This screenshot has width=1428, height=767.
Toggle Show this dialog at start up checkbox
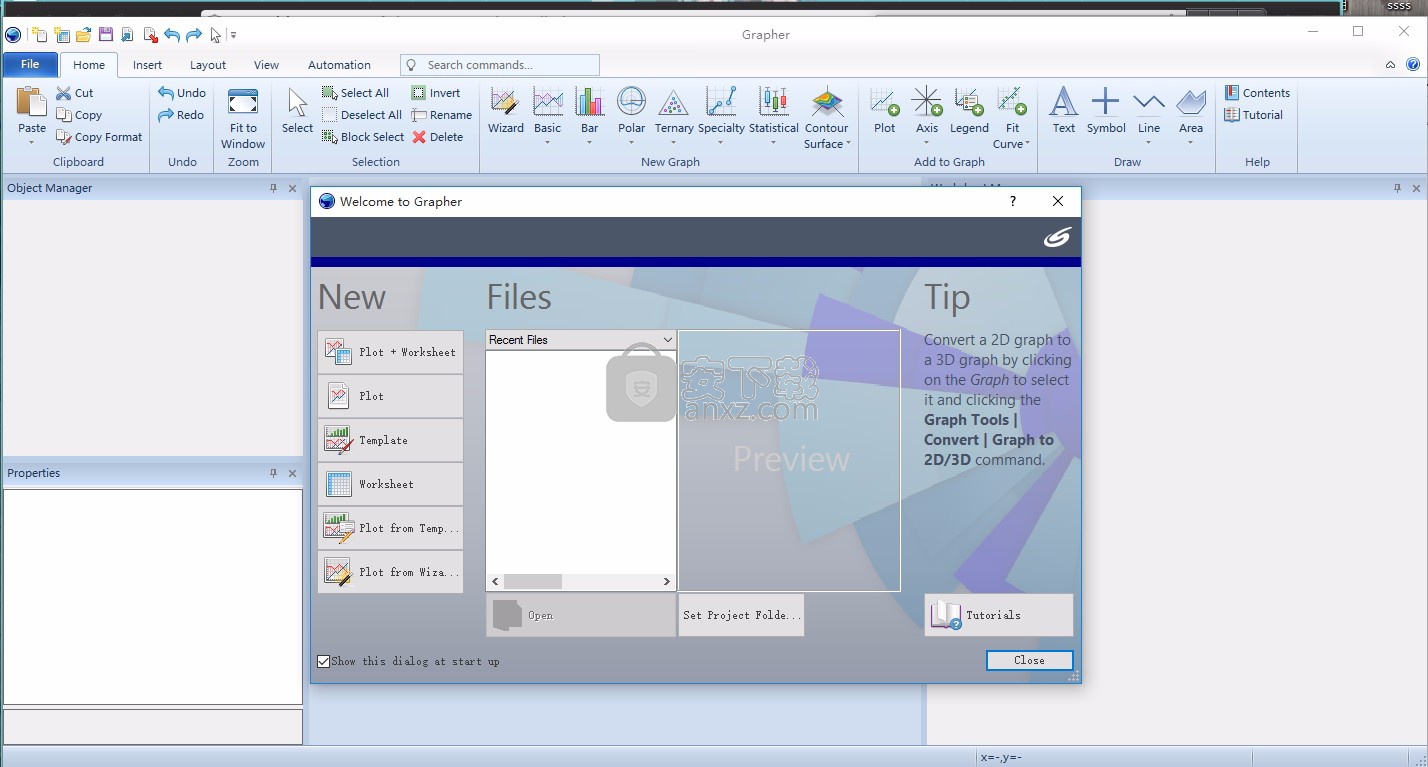click(x=324, y=661)
